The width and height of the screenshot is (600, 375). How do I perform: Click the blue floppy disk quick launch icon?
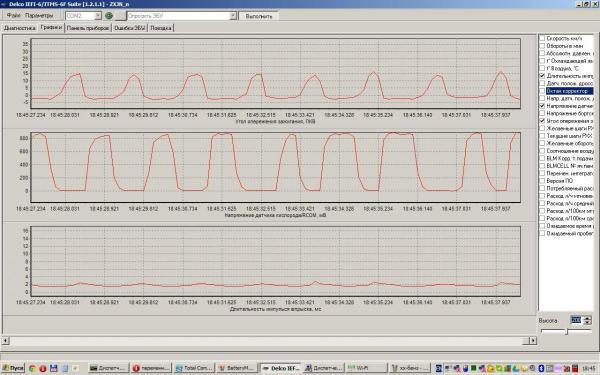[54, 368]
